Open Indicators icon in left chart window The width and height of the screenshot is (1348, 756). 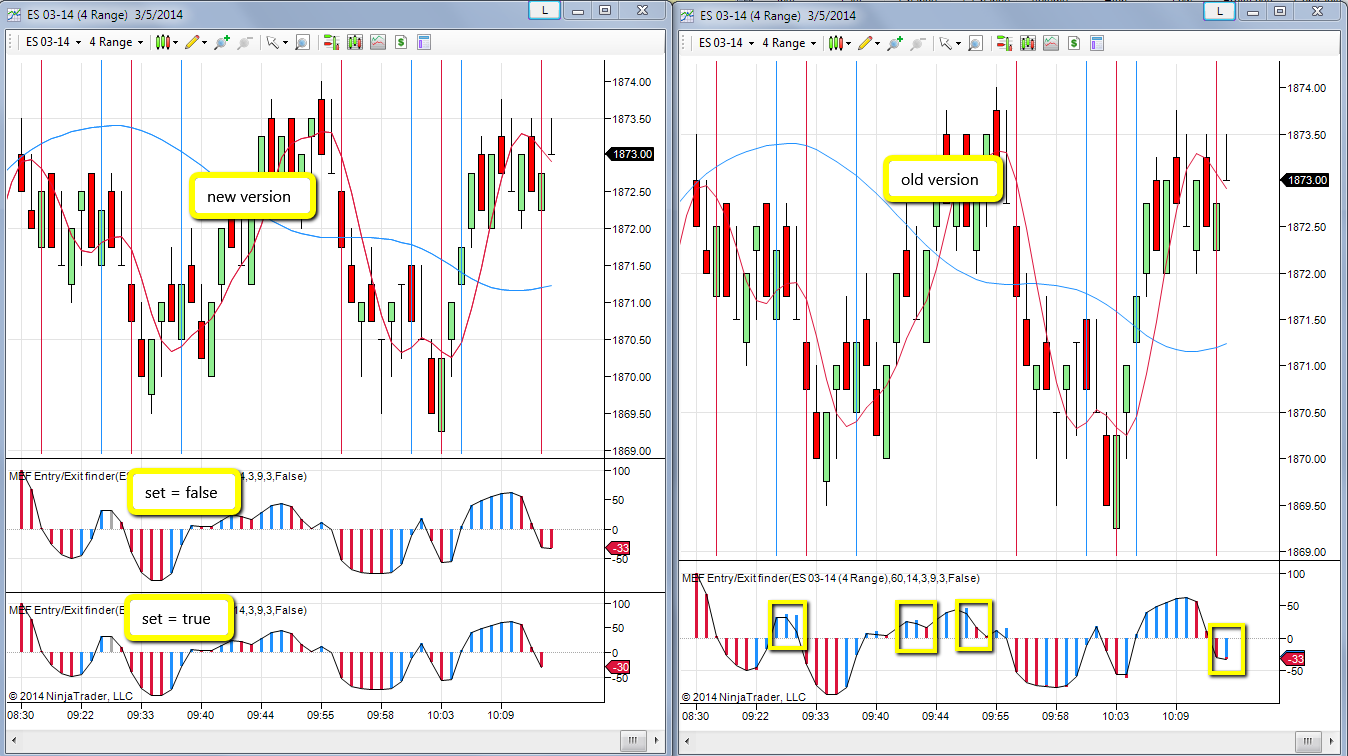click(x=377, y=42)
